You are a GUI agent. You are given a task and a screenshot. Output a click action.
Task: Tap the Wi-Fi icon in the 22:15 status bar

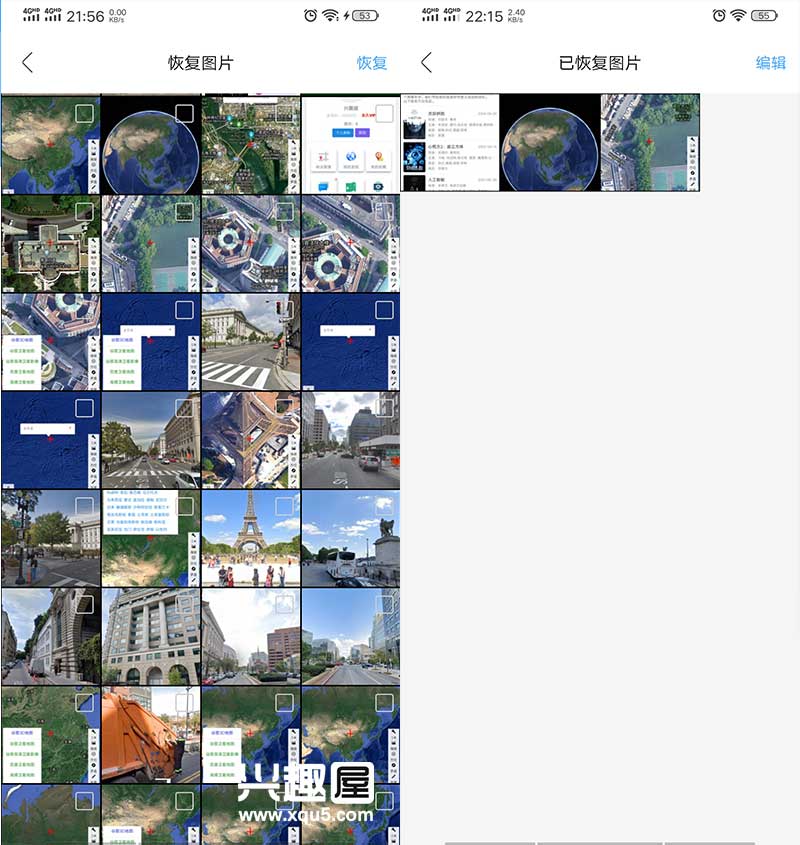tap(738, 16)
